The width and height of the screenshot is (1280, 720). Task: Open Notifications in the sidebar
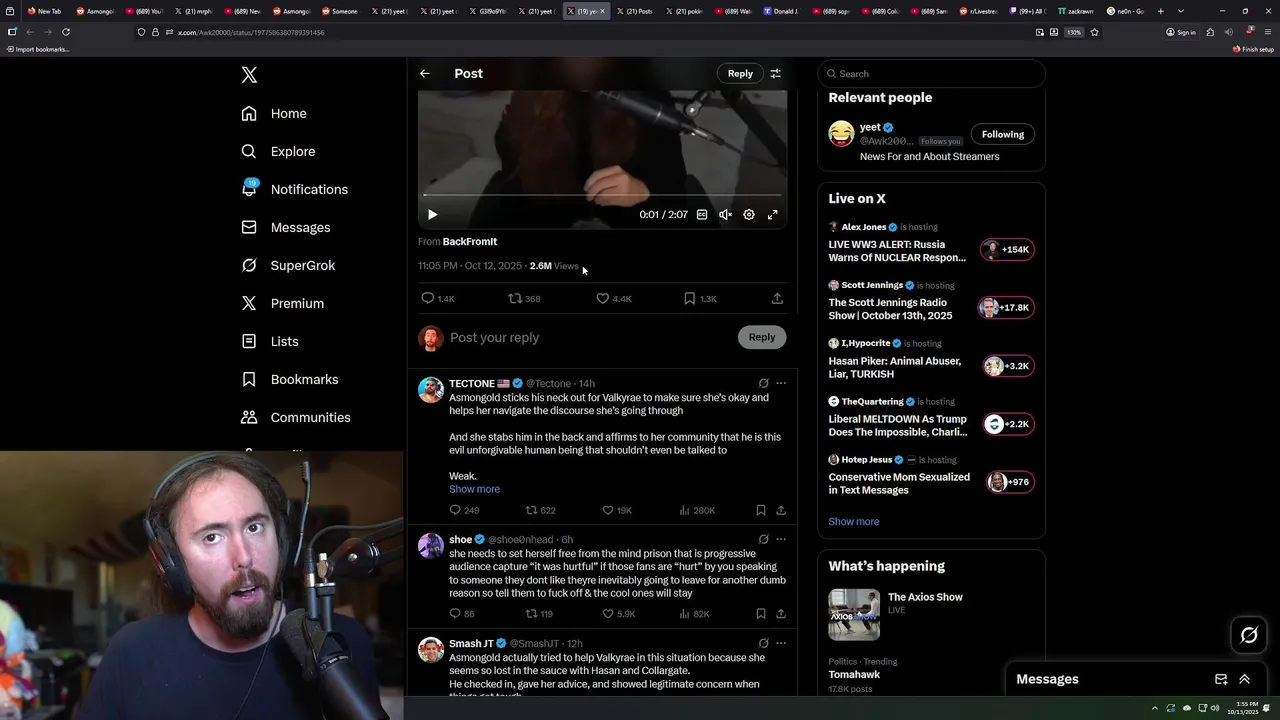[294, 190]
